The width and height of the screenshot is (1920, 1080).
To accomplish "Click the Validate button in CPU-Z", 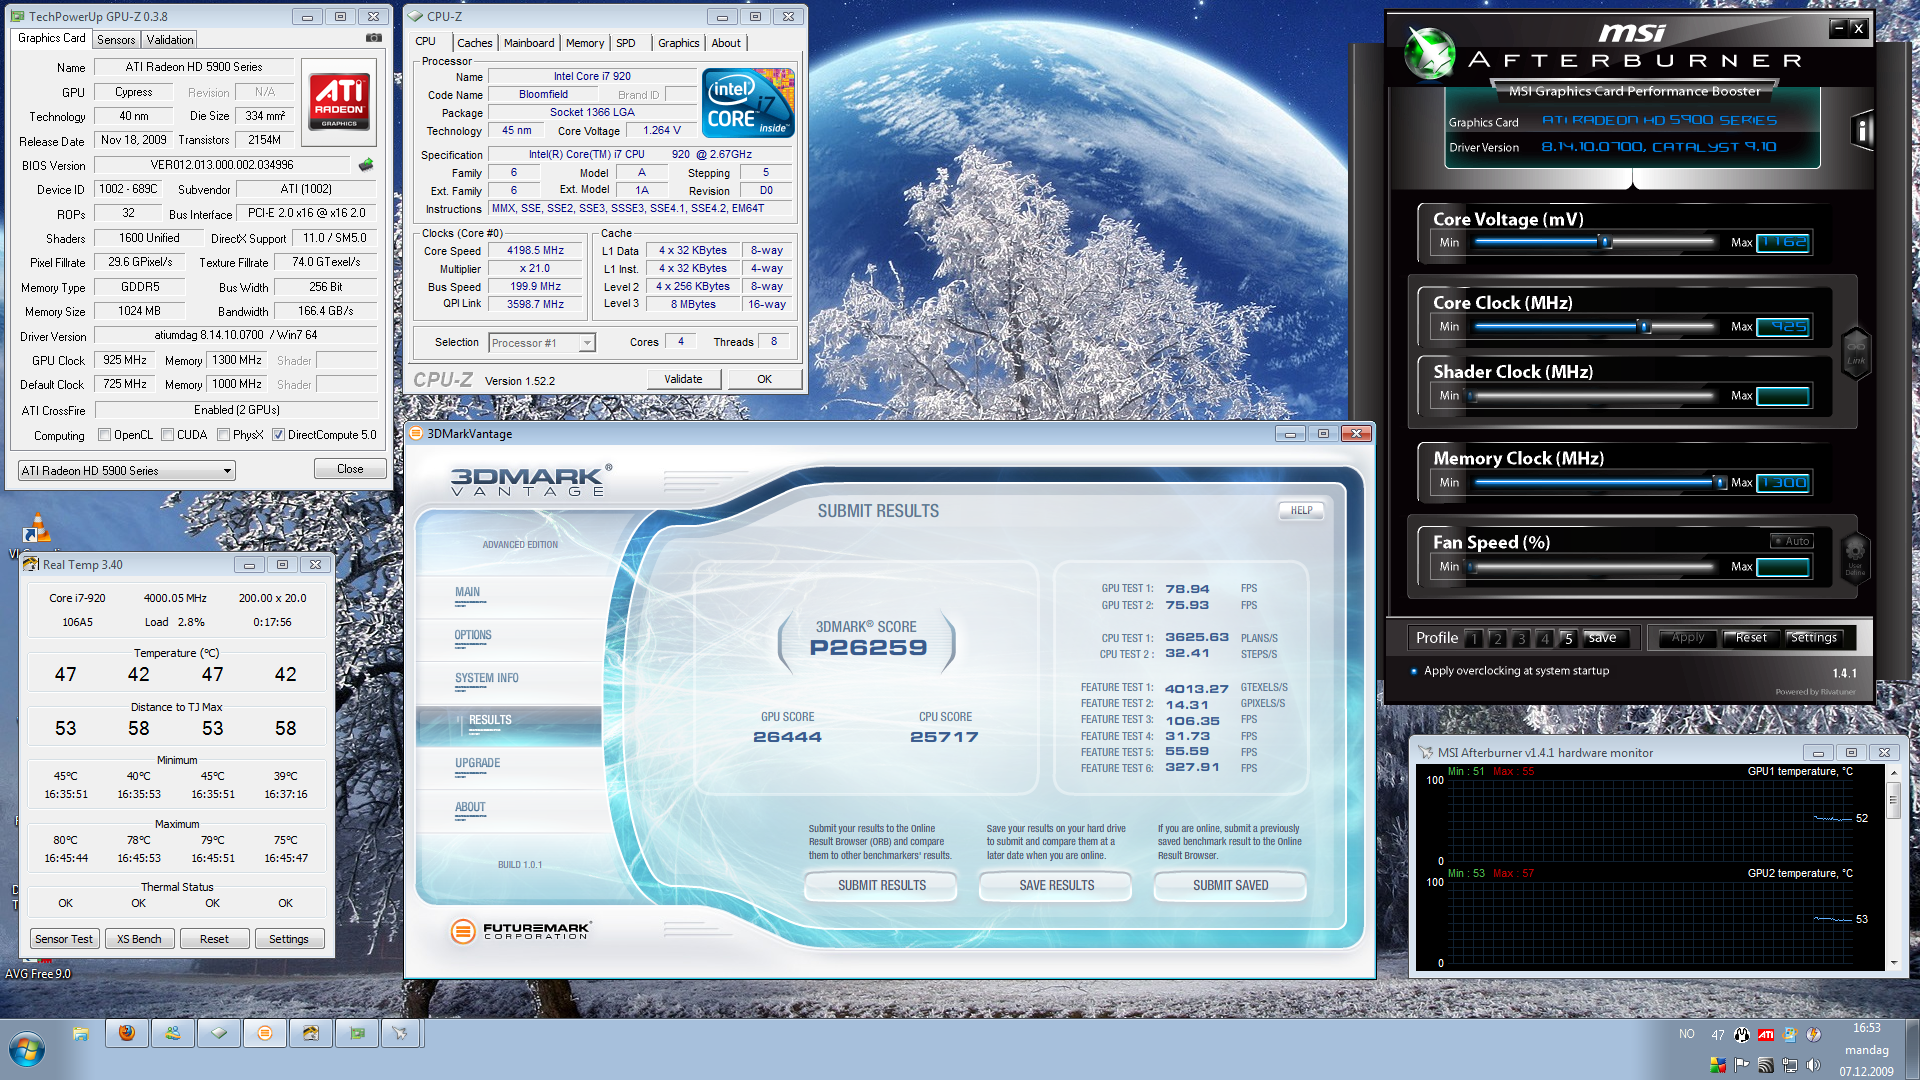I will pos(683,379).
